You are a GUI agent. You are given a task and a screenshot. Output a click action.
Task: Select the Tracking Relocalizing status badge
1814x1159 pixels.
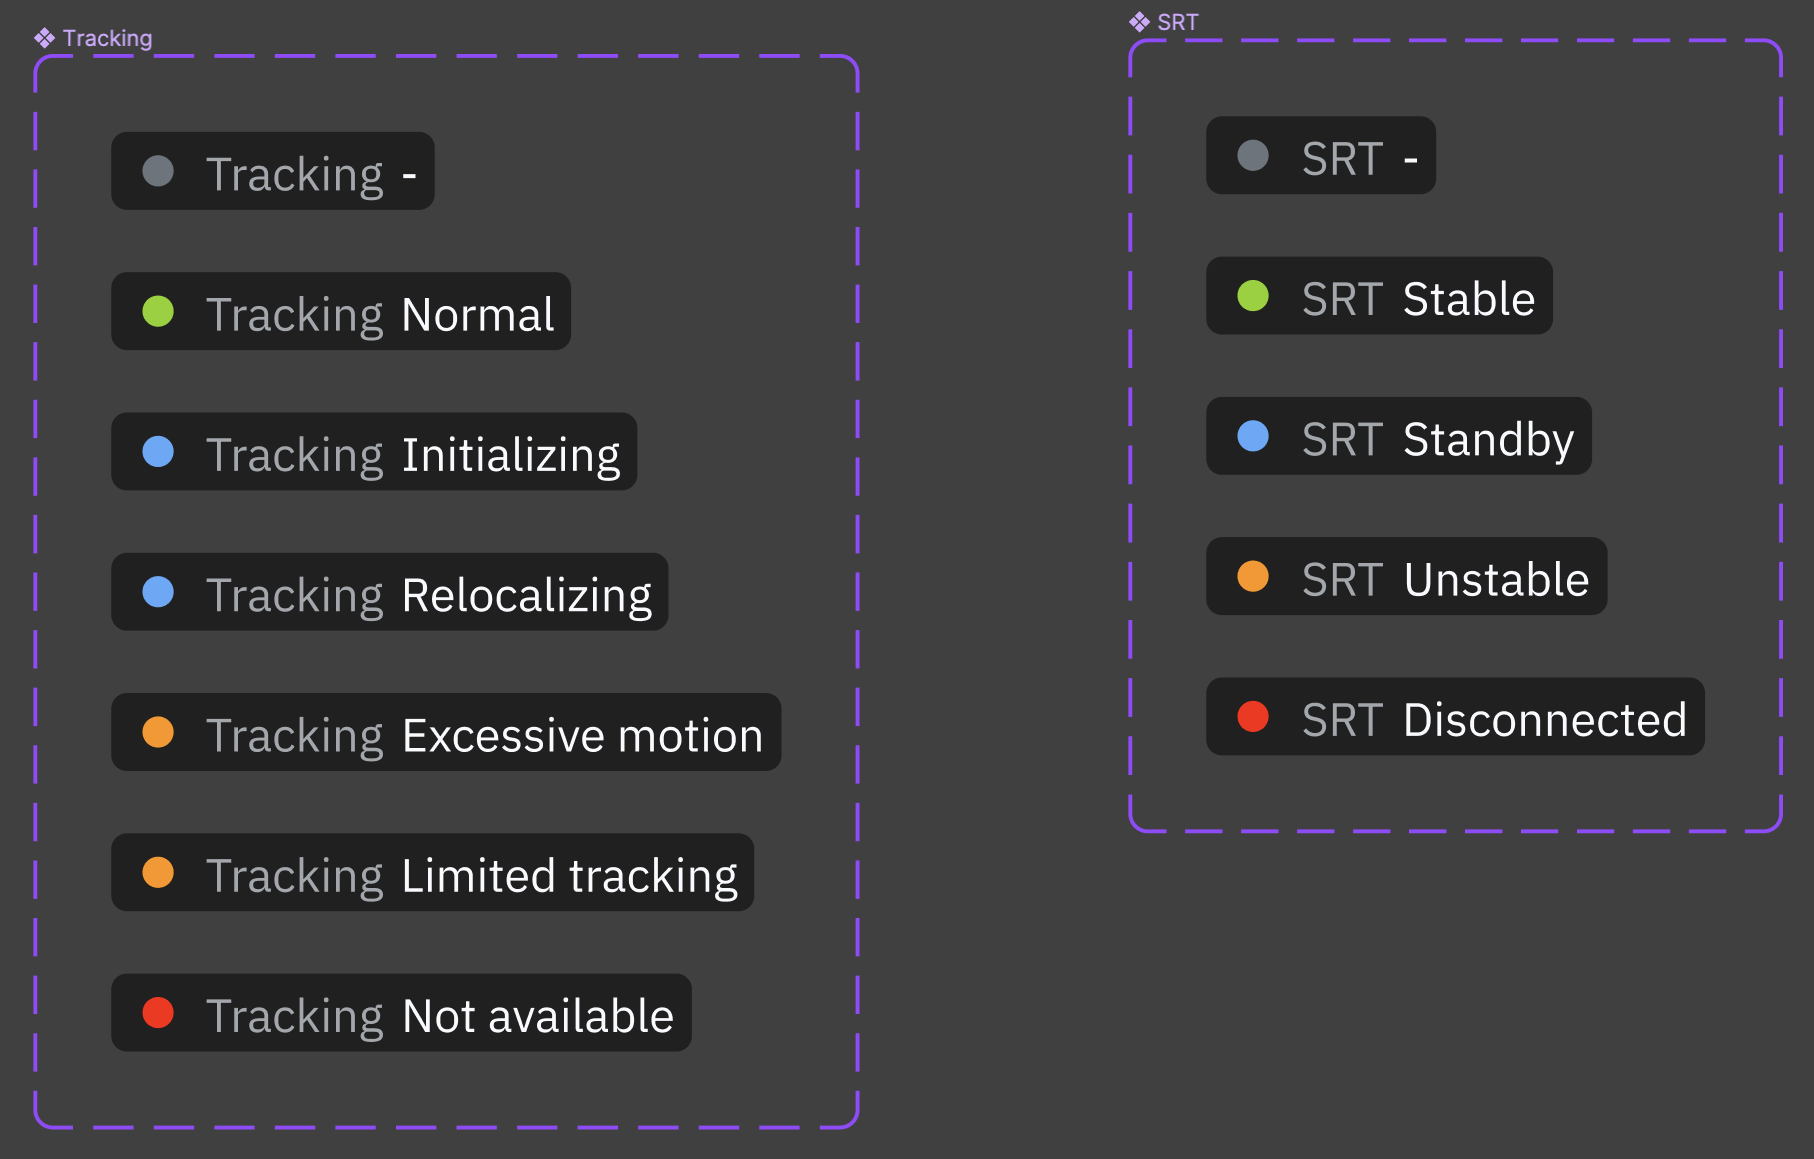tap(389, 592)
